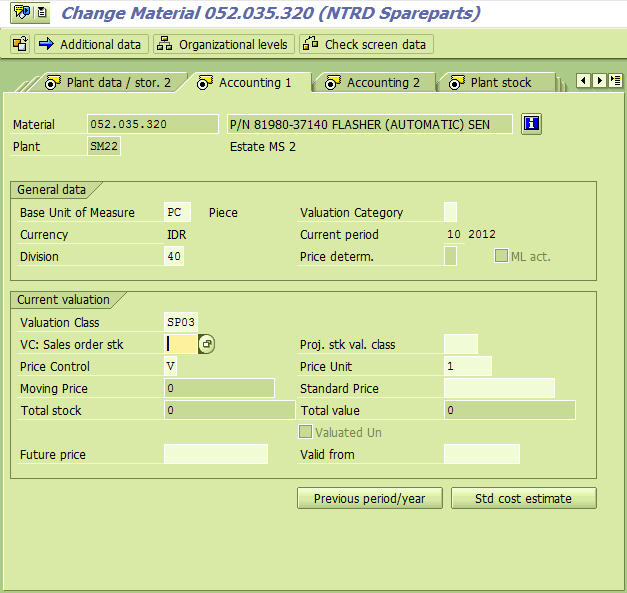
Task: Click the 'IDR' currency value
Action: (176, 234)
